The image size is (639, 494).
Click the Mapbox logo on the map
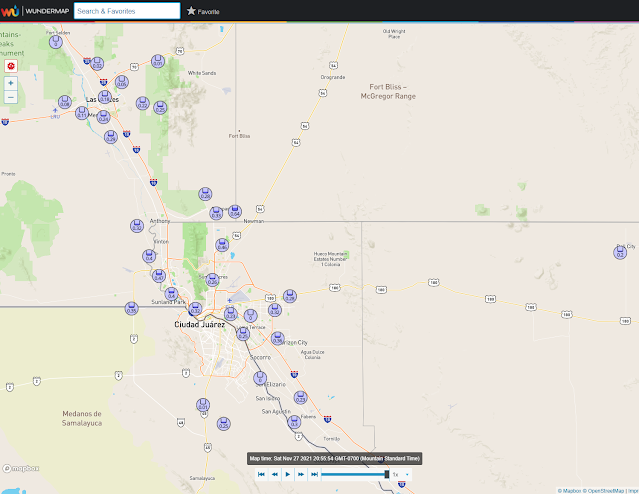tap(21, 468)
